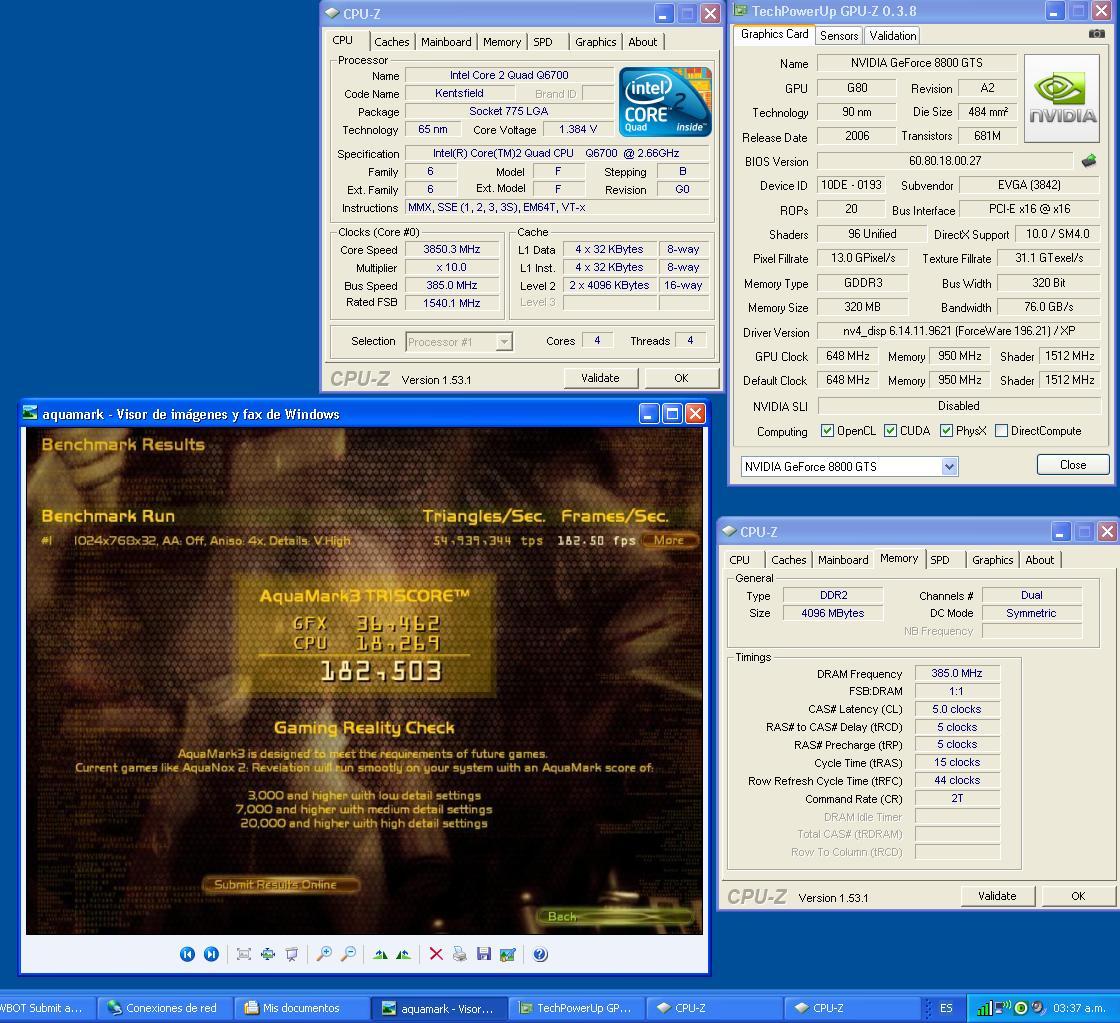The height and width of the screenshot is (1023, 1120).
Task: Click Specification field showing Q6700 @ 2.66GHz
Action: (x=556, y=153)
